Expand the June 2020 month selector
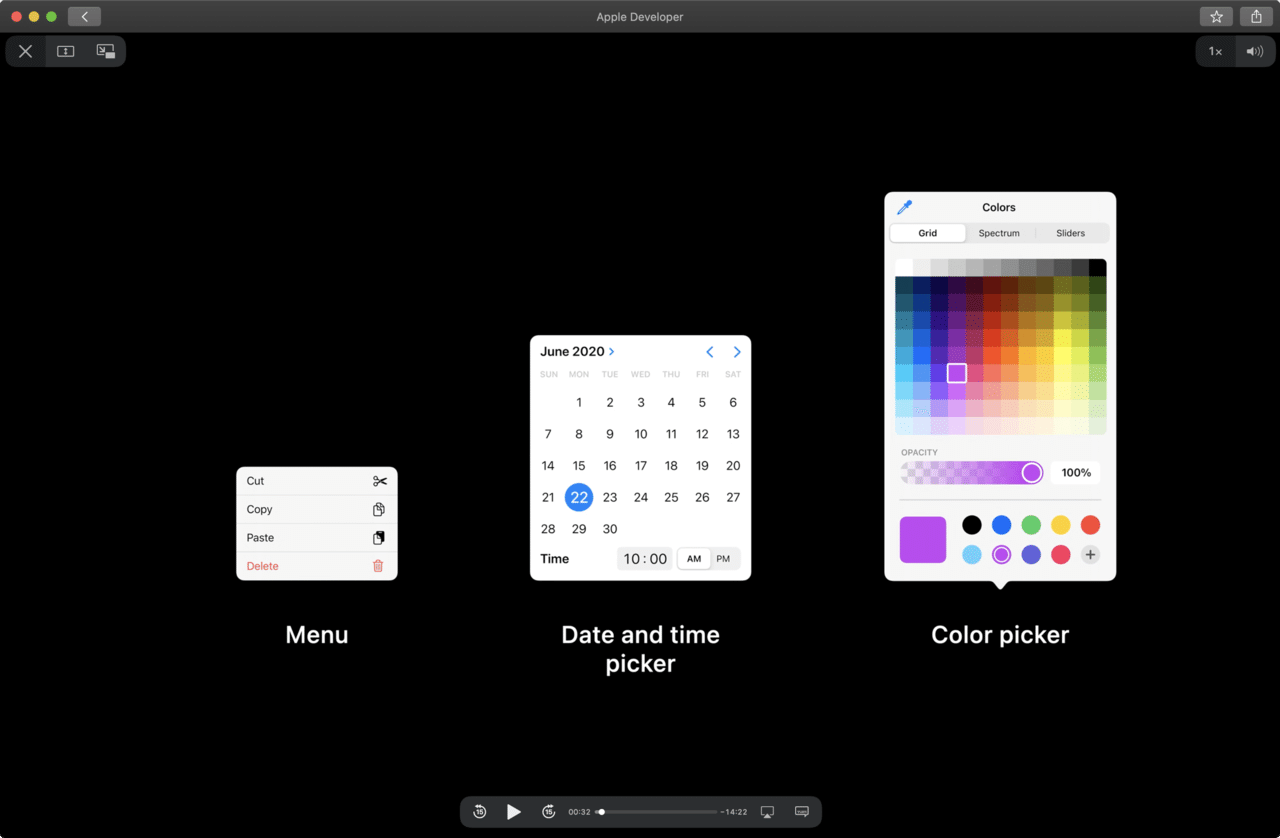1280x838 pixels. [578, 352]
